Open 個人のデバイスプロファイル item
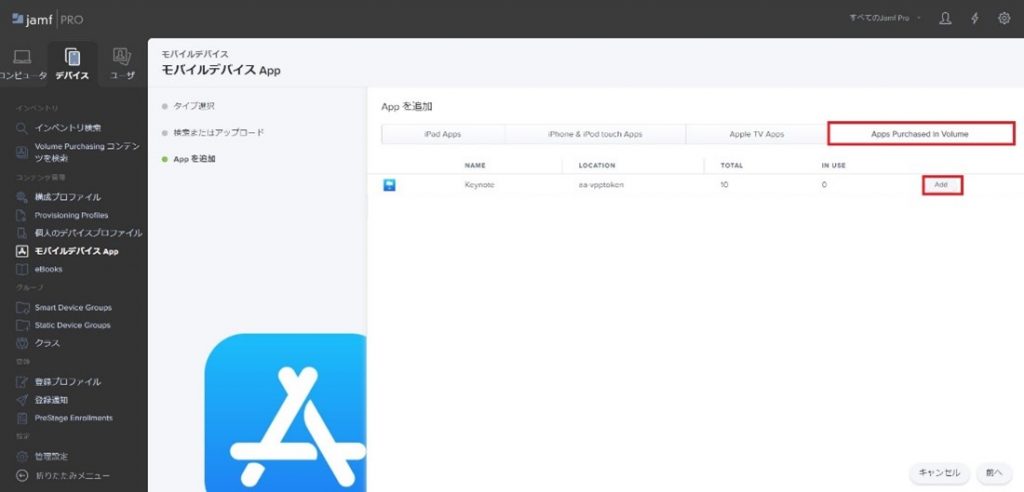This screenshot has width=1024, height=492. 88,233
